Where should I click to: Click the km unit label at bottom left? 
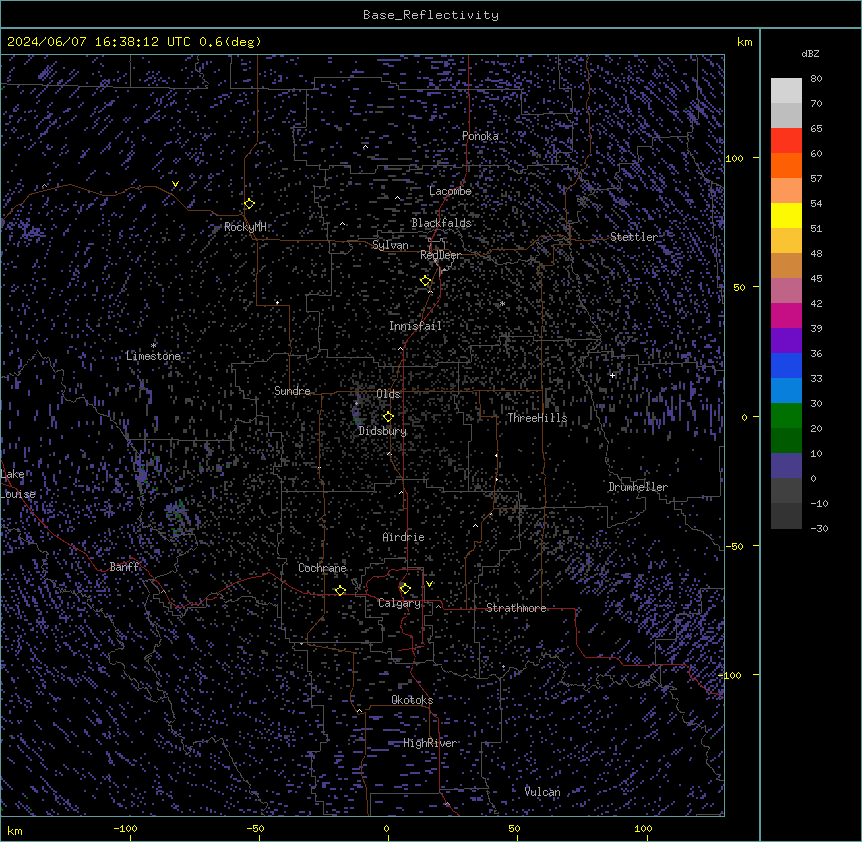[15, 830]
